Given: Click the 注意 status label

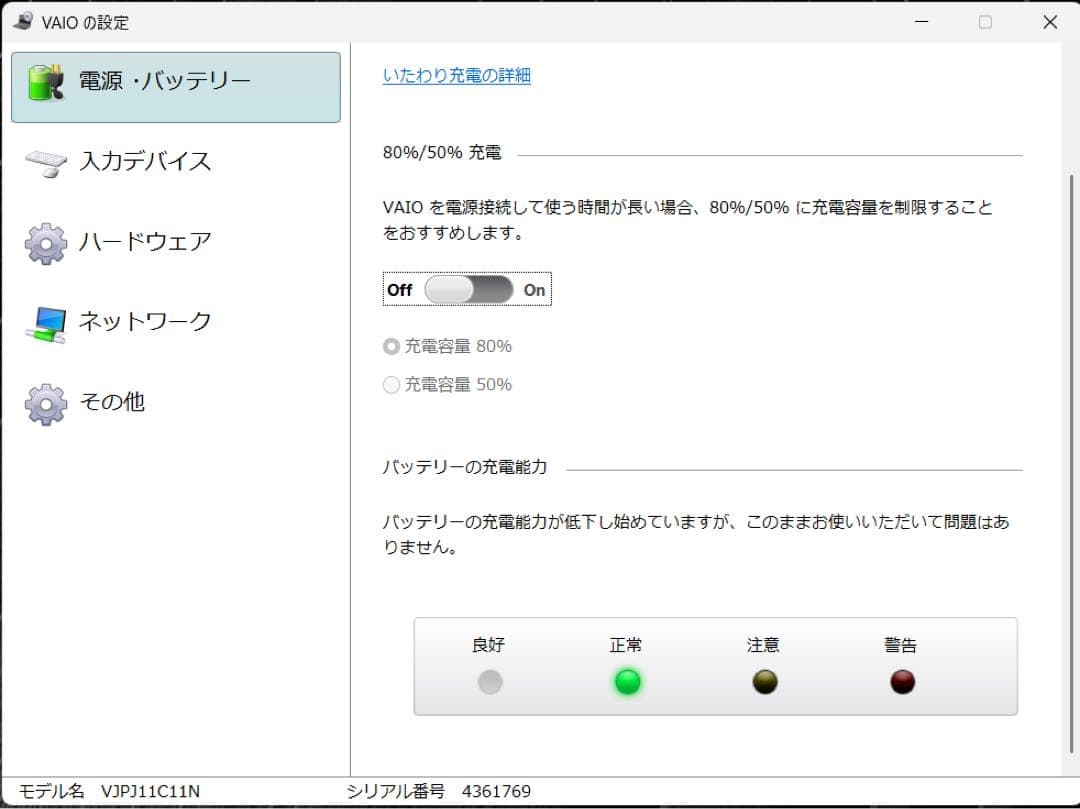Looking at the screenshot, I should coord(763,644).
